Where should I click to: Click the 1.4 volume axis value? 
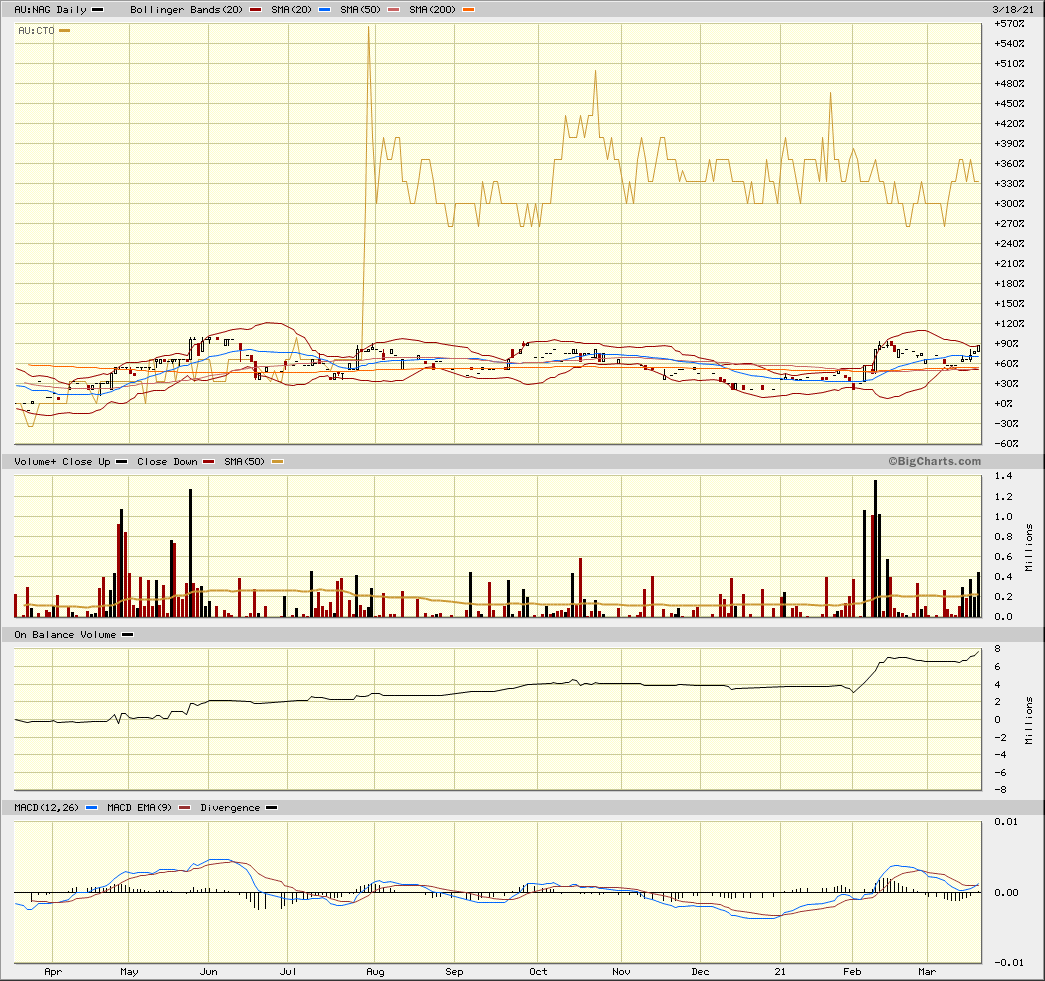pyautogui.click(x=1003, y=475)
